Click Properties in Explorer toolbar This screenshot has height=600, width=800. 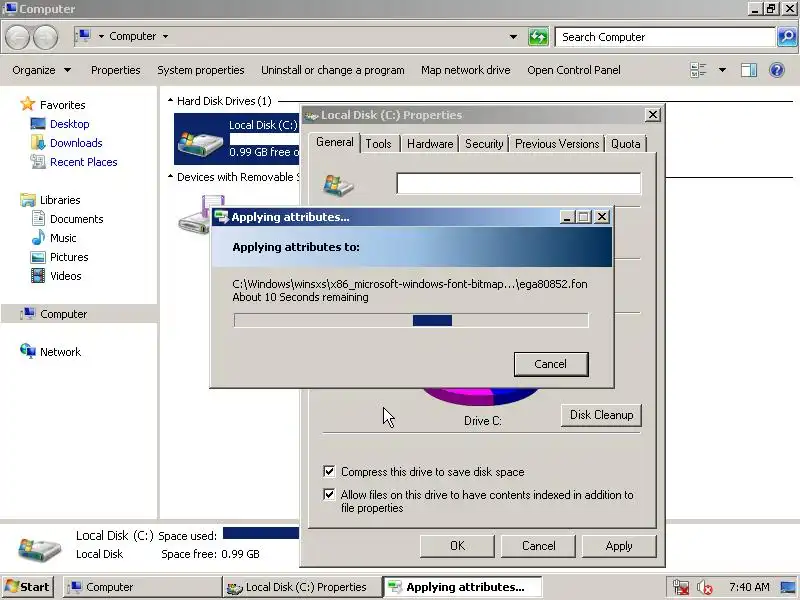(x=115, y=70)
